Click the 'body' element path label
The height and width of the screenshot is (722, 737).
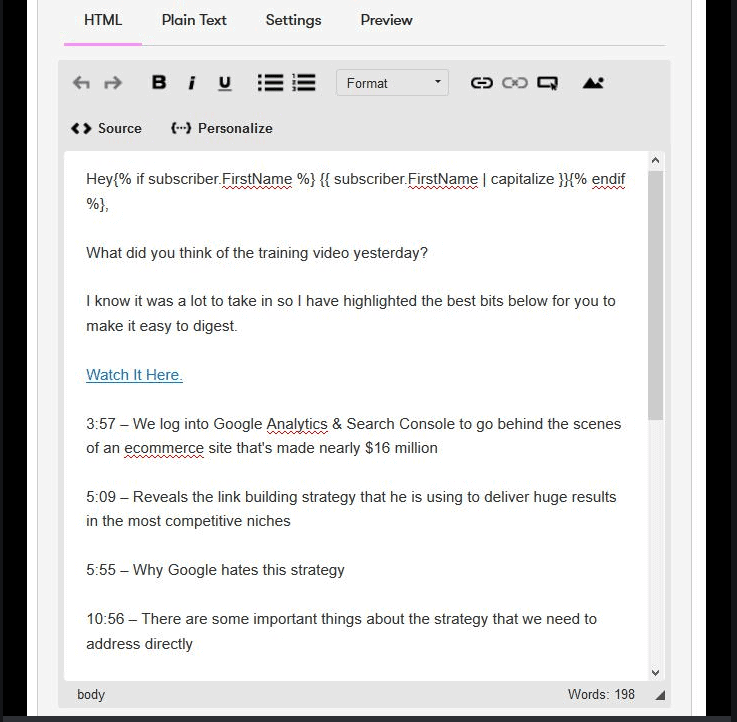[91, 694]
